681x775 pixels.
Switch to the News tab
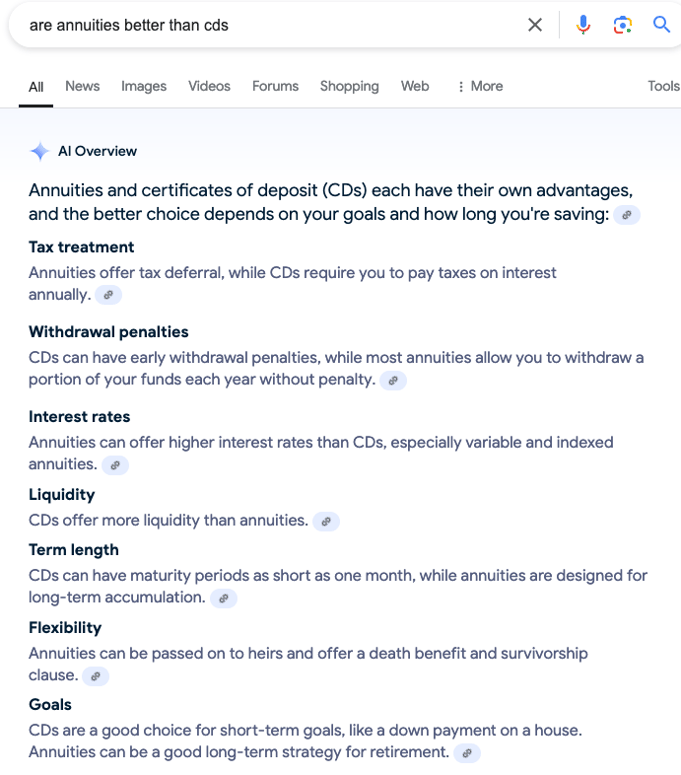click(83, 86)
